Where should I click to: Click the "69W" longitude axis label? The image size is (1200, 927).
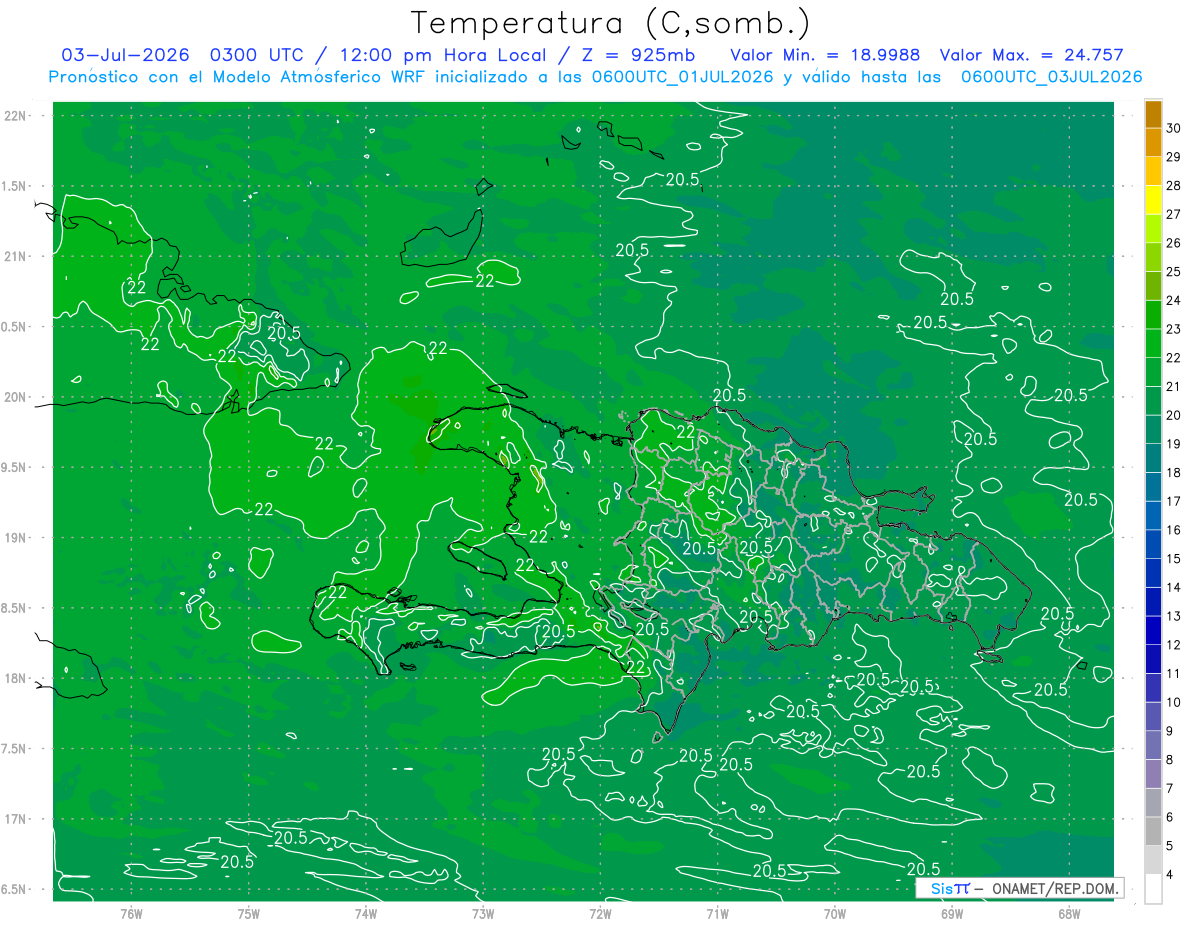952,914
